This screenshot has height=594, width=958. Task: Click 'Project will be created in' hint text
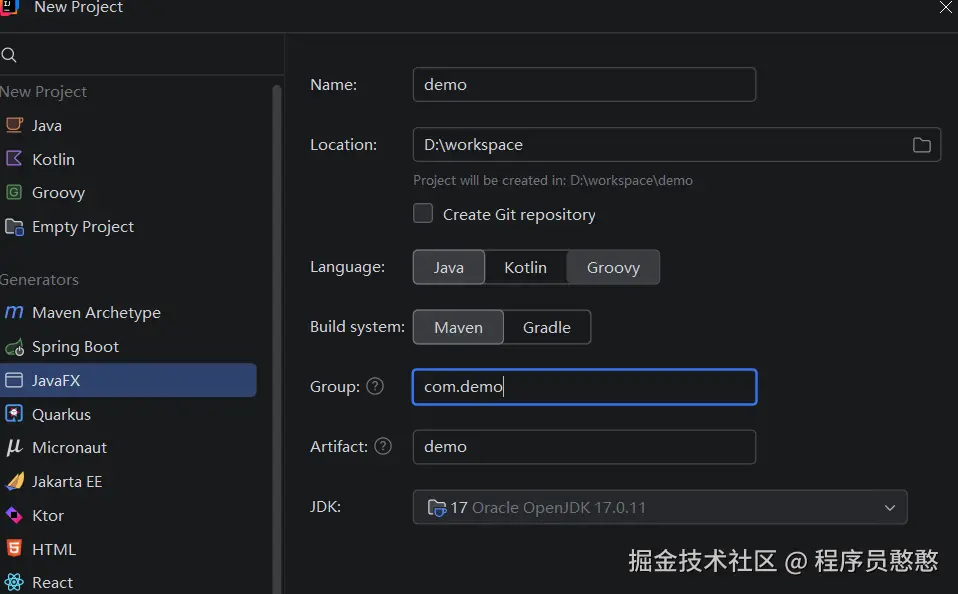click(552, 180)
